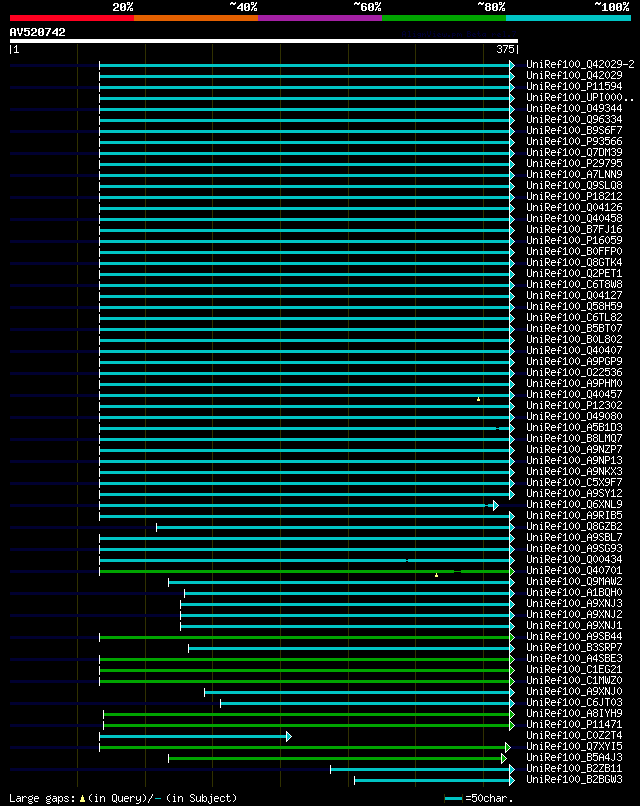Screen dimensions: 640x806
Task: Click the green alignment bar for UniRef100_Q40701
Action: coord(307,571)
